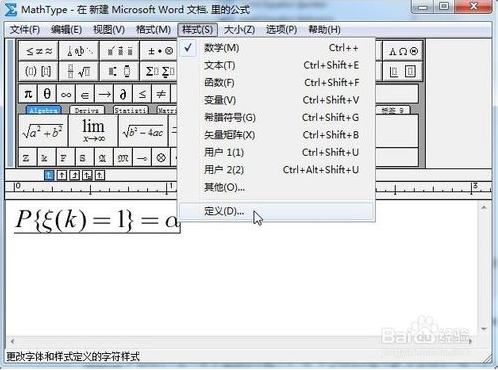Open the summation templates palette
The height and width of the screenshot is (370, 498).
tap(159, 71)
